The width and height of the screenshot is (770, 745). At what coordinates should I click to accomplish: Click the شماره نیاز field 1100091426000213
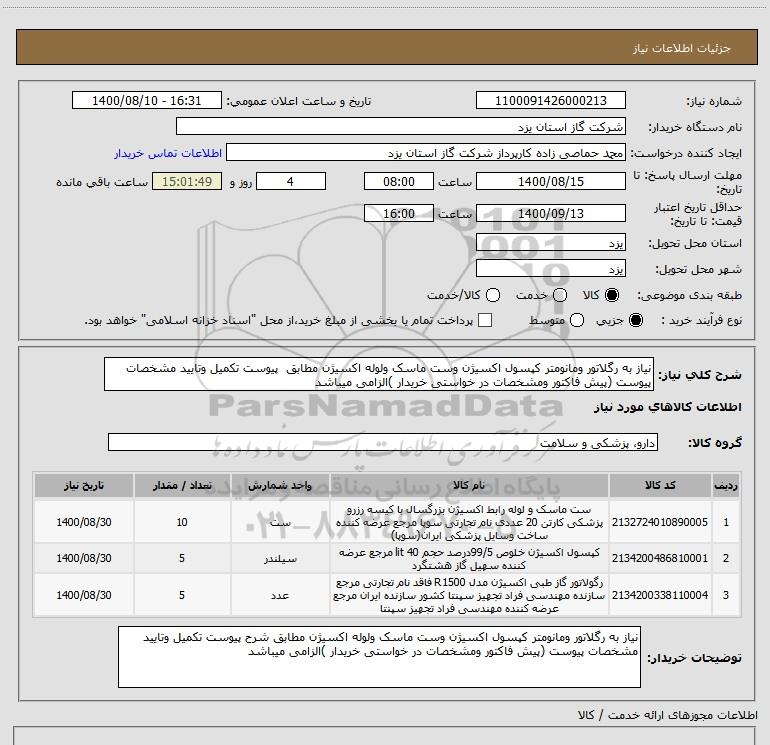(x=550, y=100)
